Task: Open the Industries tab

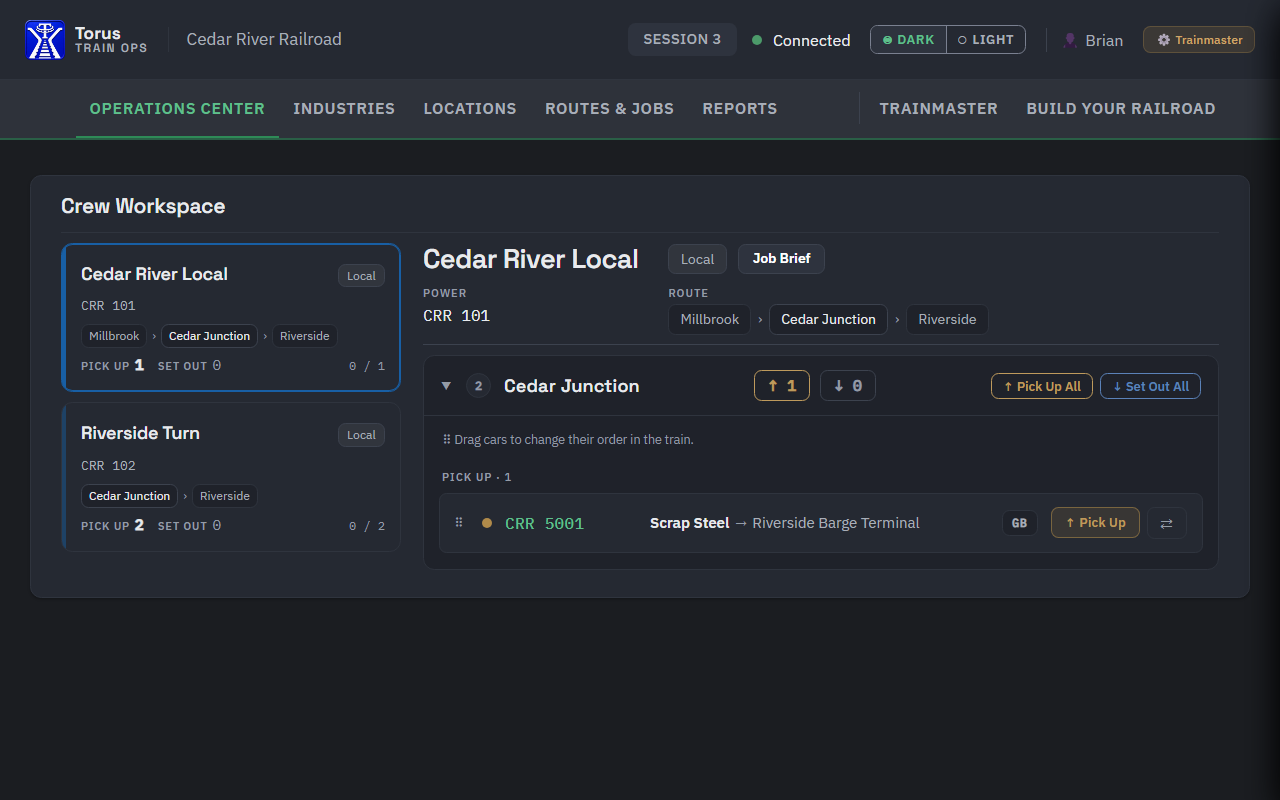Action: pos(344,109)
